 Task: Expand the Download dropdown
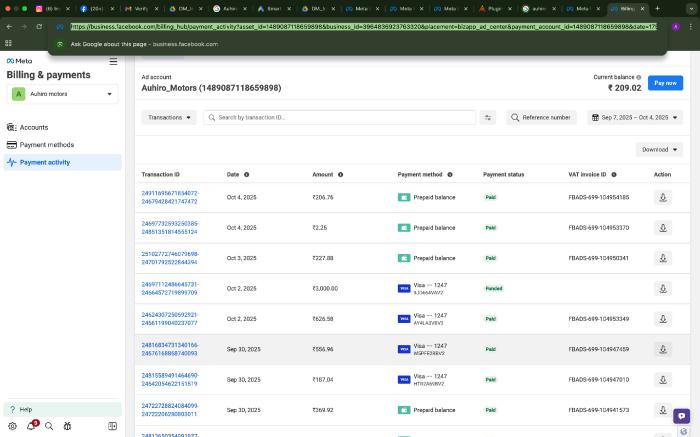click(x=659, y=150)
